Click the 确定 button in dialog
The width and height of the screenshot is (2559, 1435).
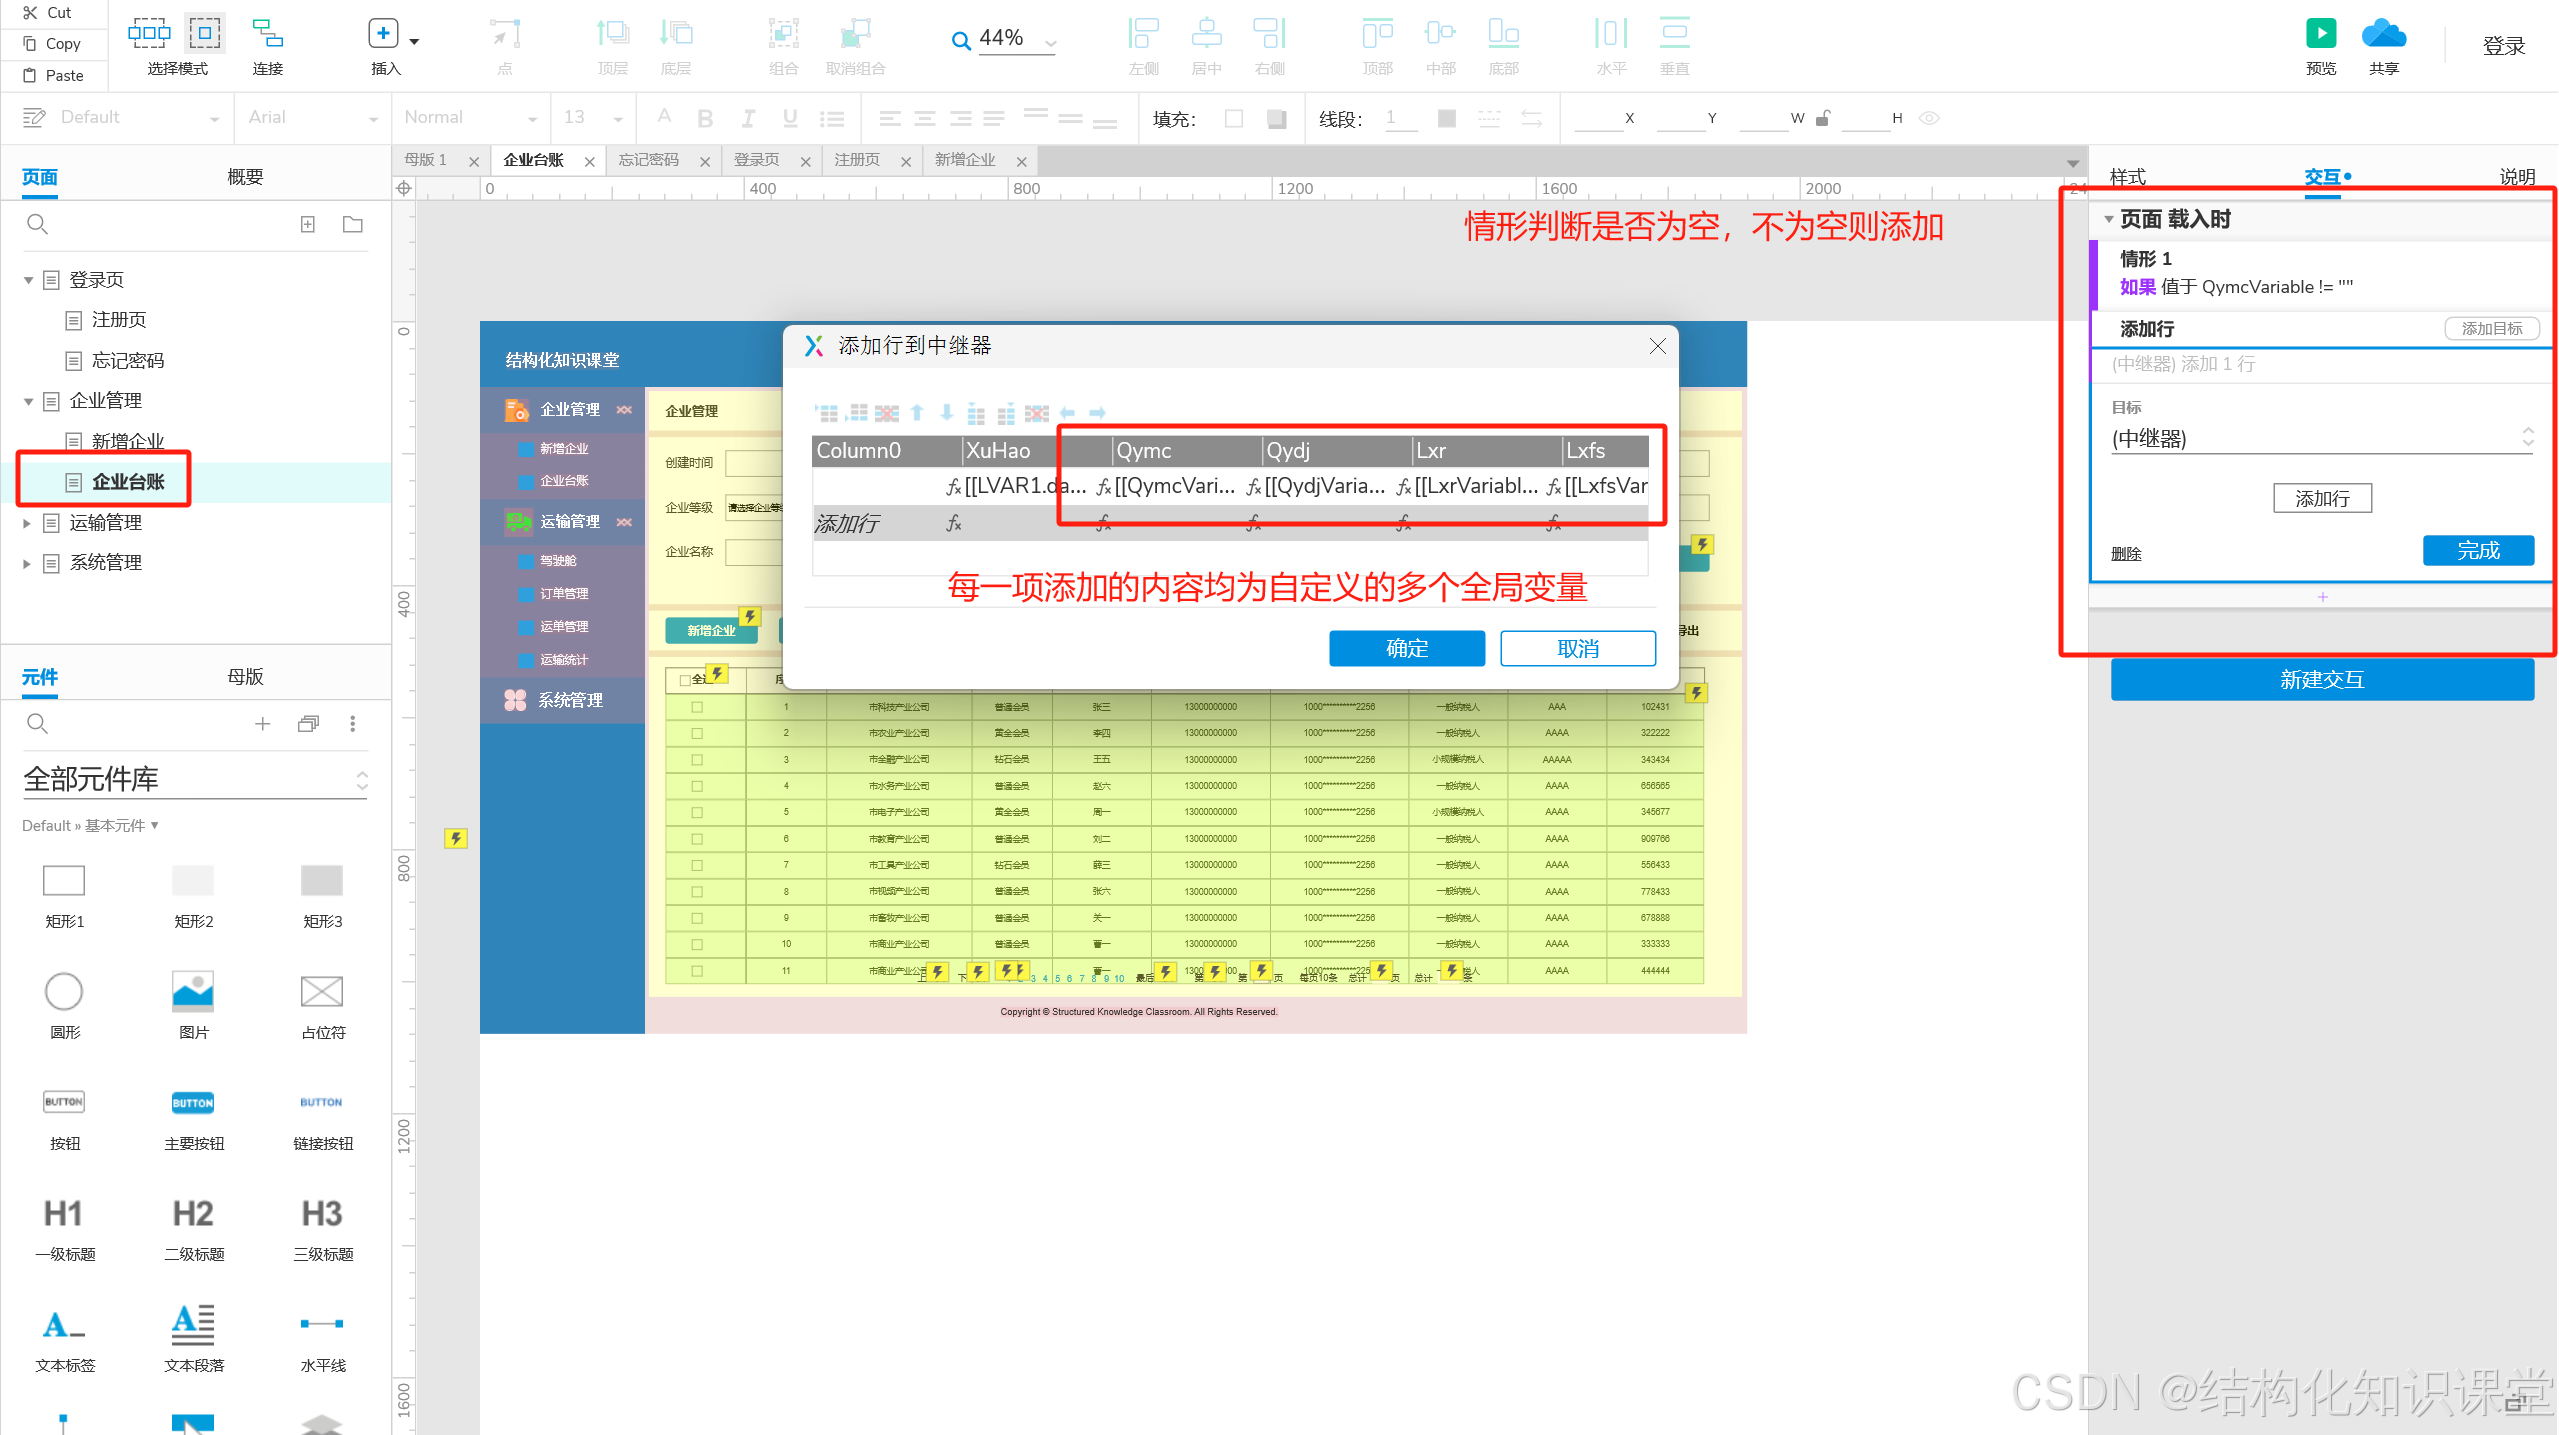click(1406, 648)
